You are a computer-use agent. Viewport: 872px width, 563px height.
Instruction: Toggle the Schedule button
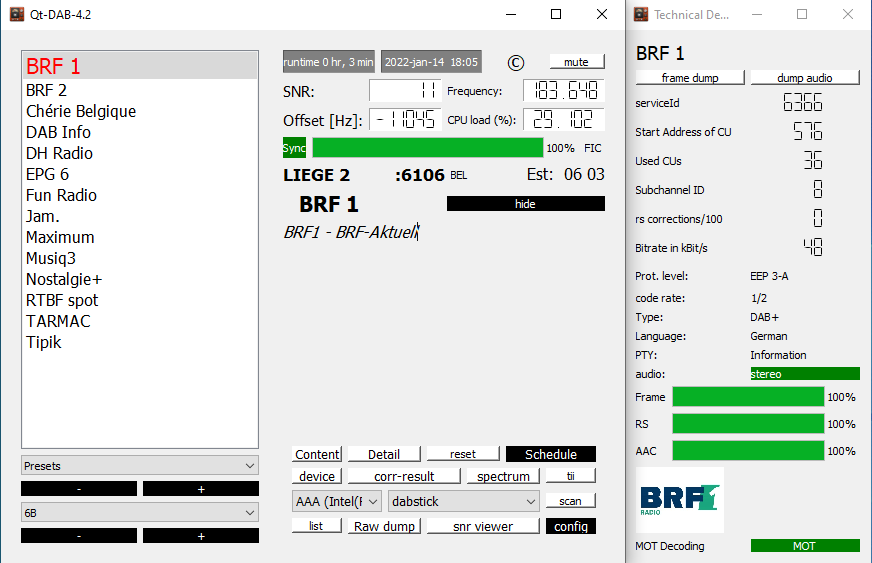[x=551, y=454]
